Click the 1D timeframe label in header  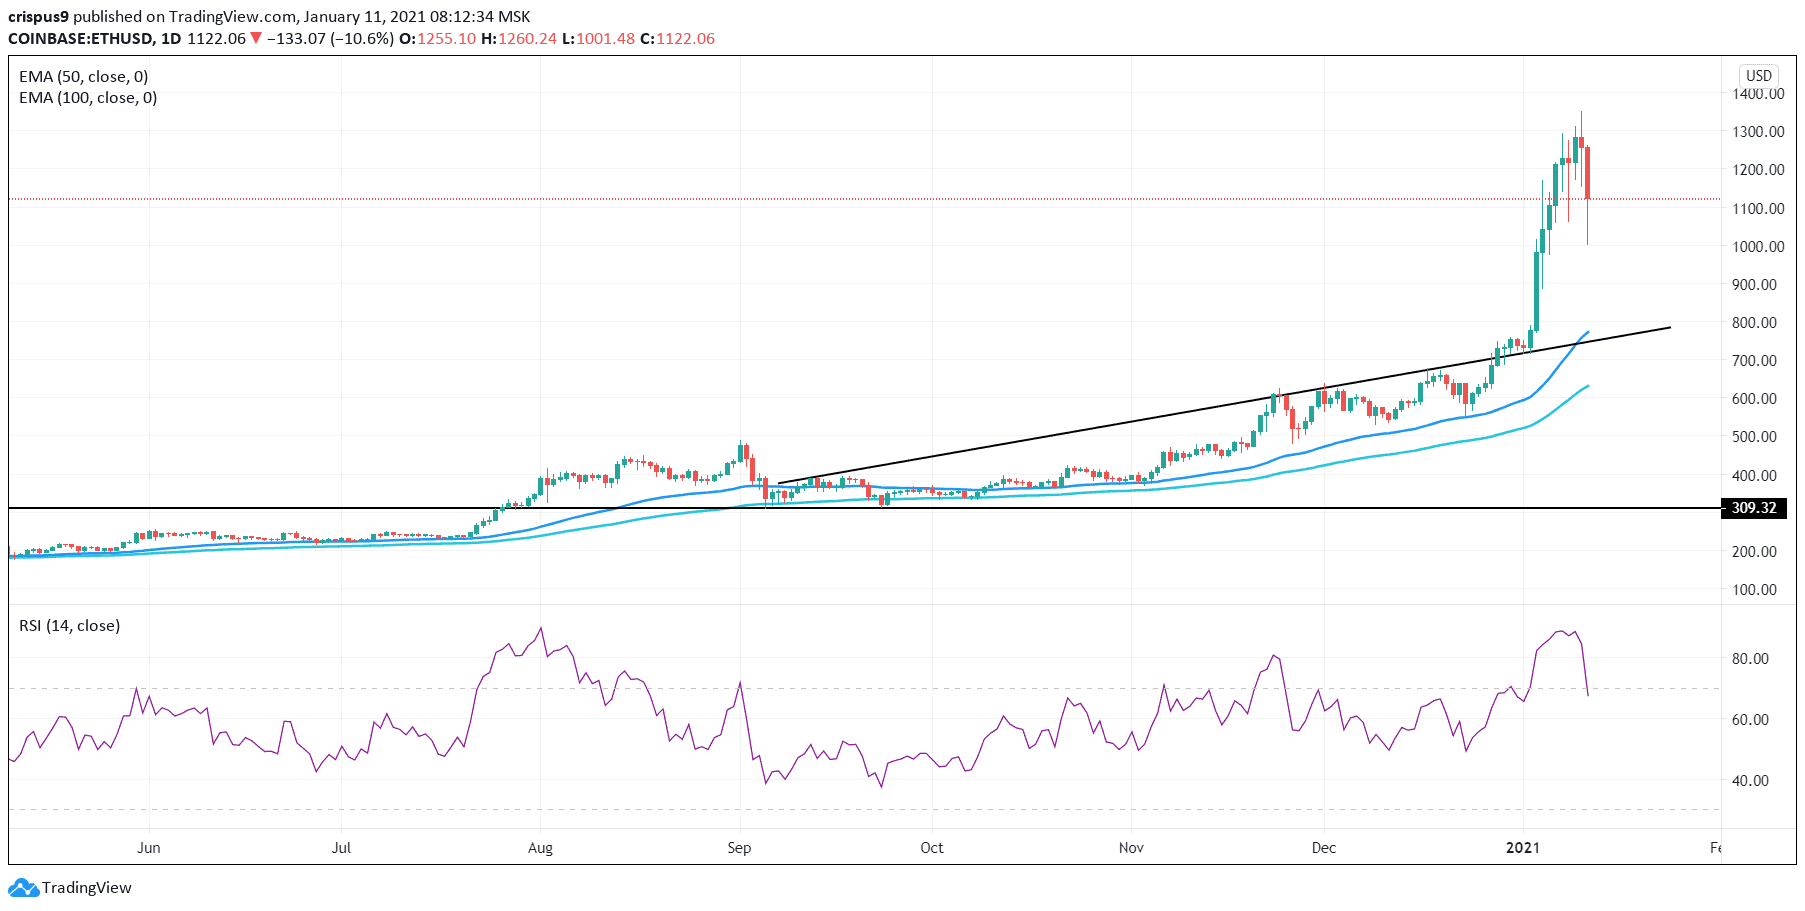171,38
